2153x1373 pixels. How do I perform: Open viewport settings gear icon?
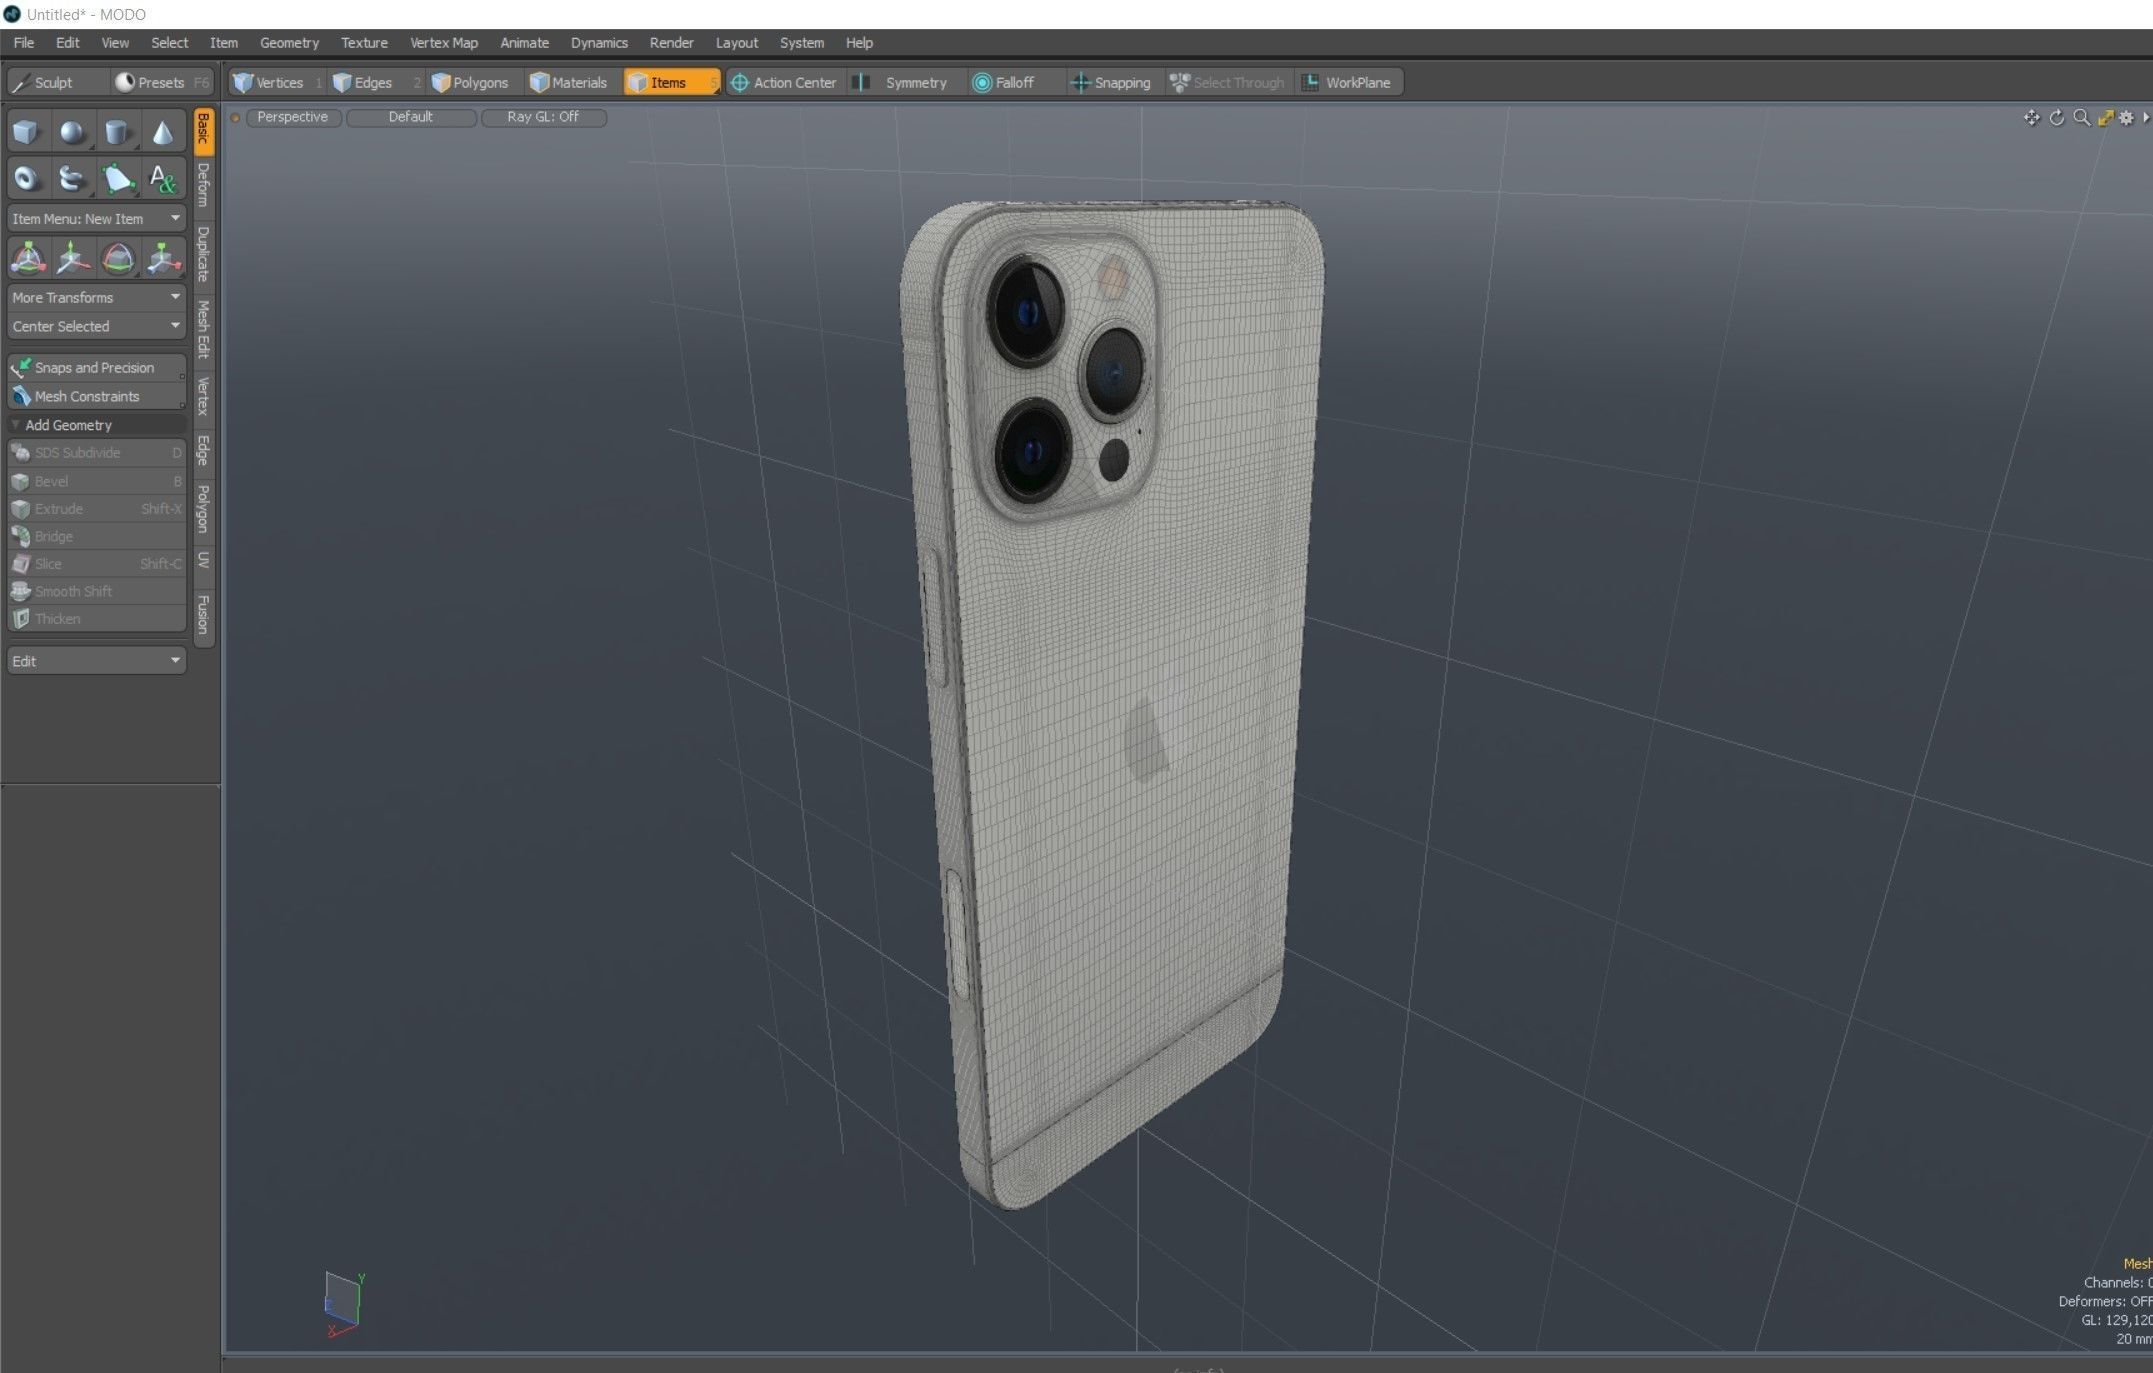2127,118
